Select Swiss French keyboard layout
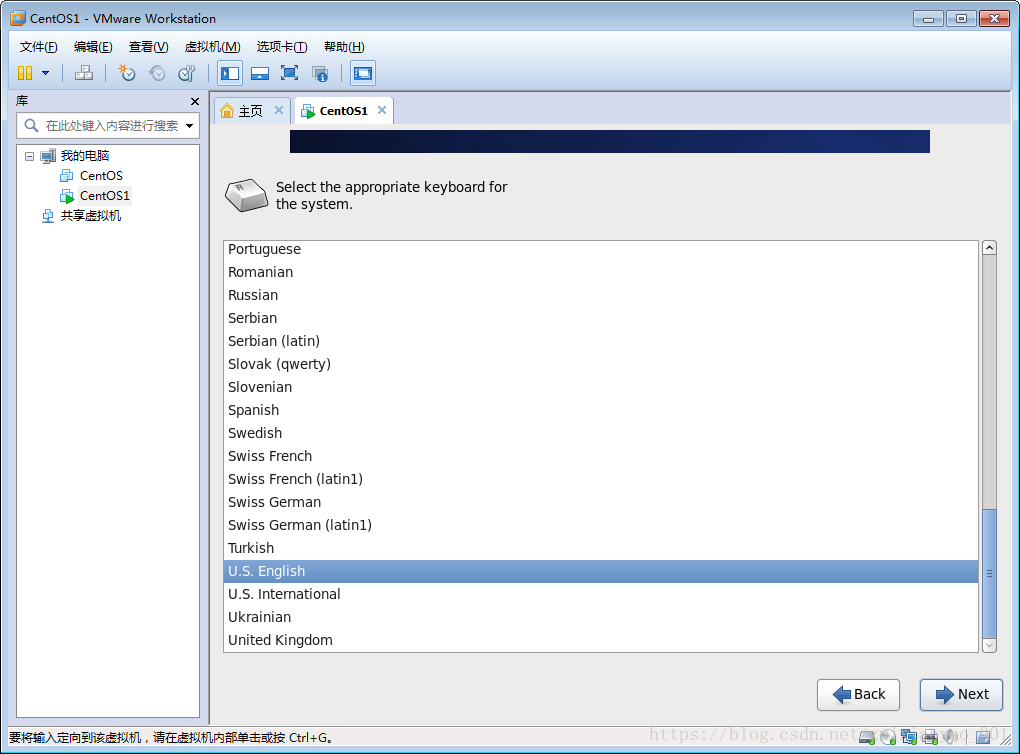 (x=601, y=456)
